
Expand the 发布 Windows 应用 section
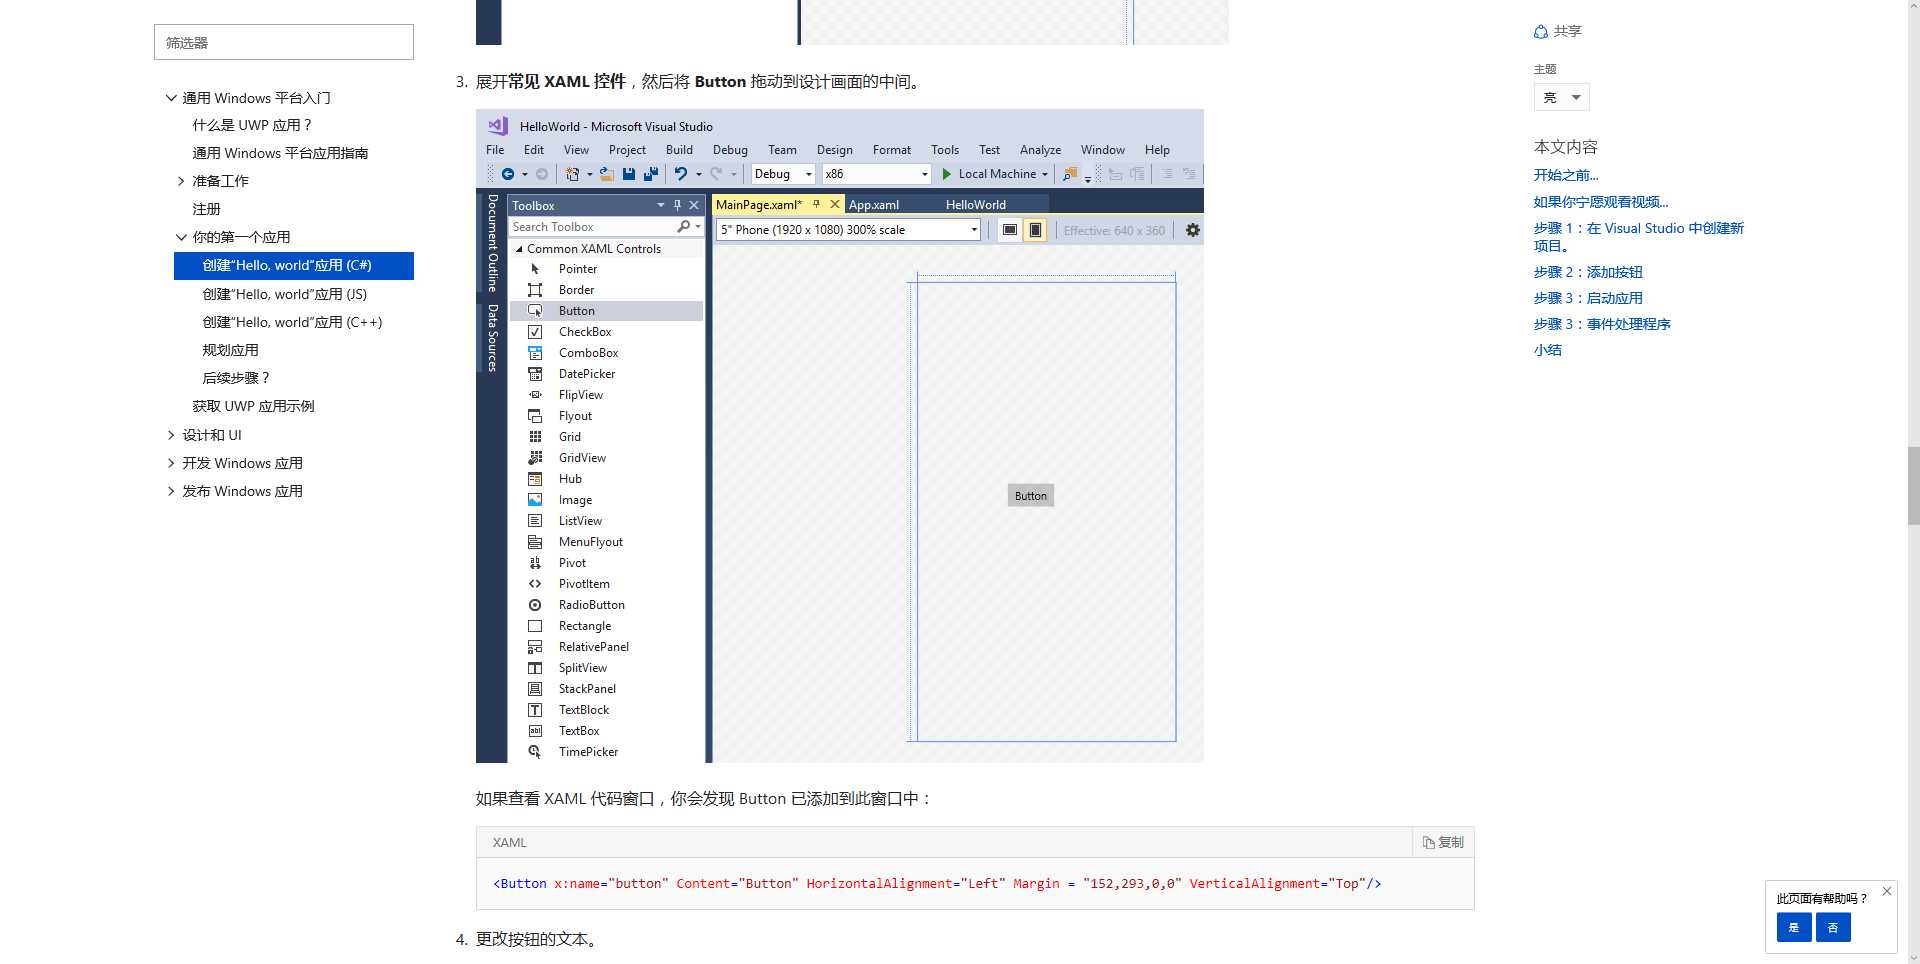171,491
